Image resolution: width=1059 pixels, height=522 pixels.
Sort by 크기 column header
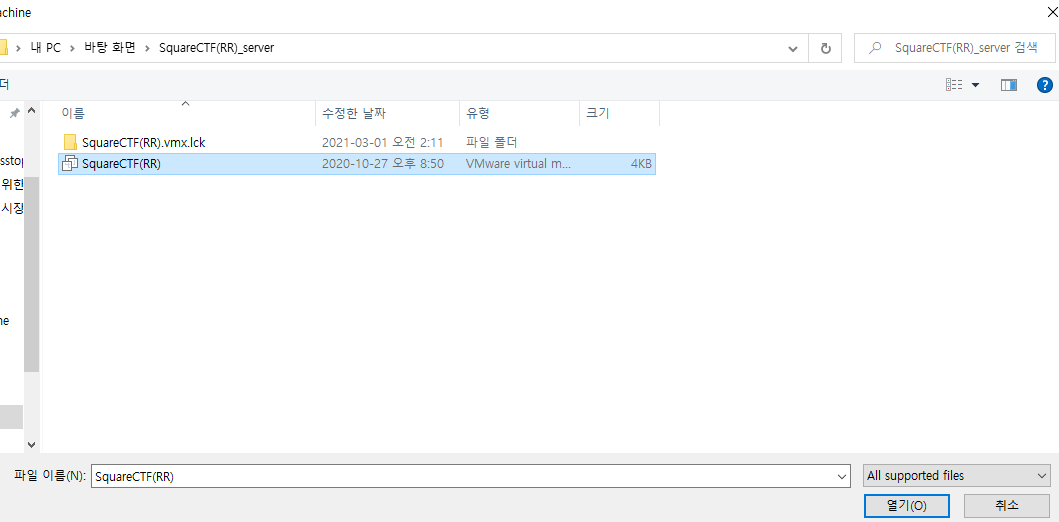598,113
